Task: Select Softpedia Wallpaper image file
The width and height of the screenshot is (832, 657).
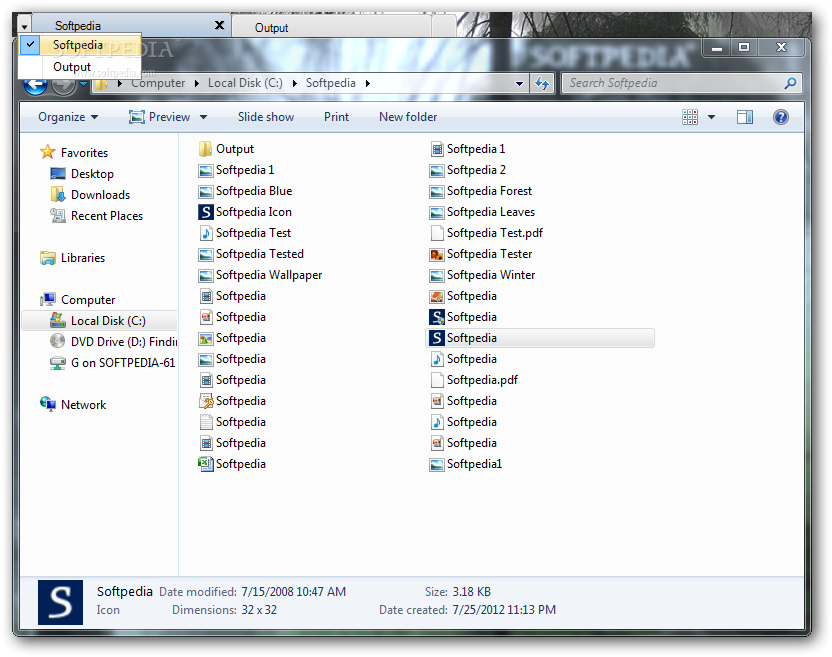Action: point(260,275)
